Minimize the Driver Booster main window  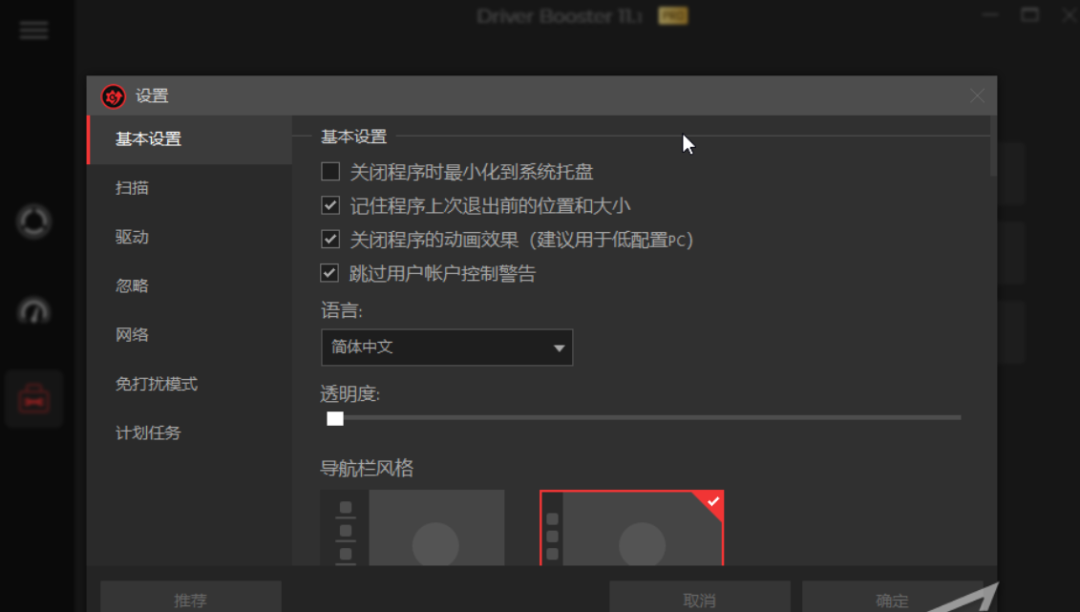[990, 14]
